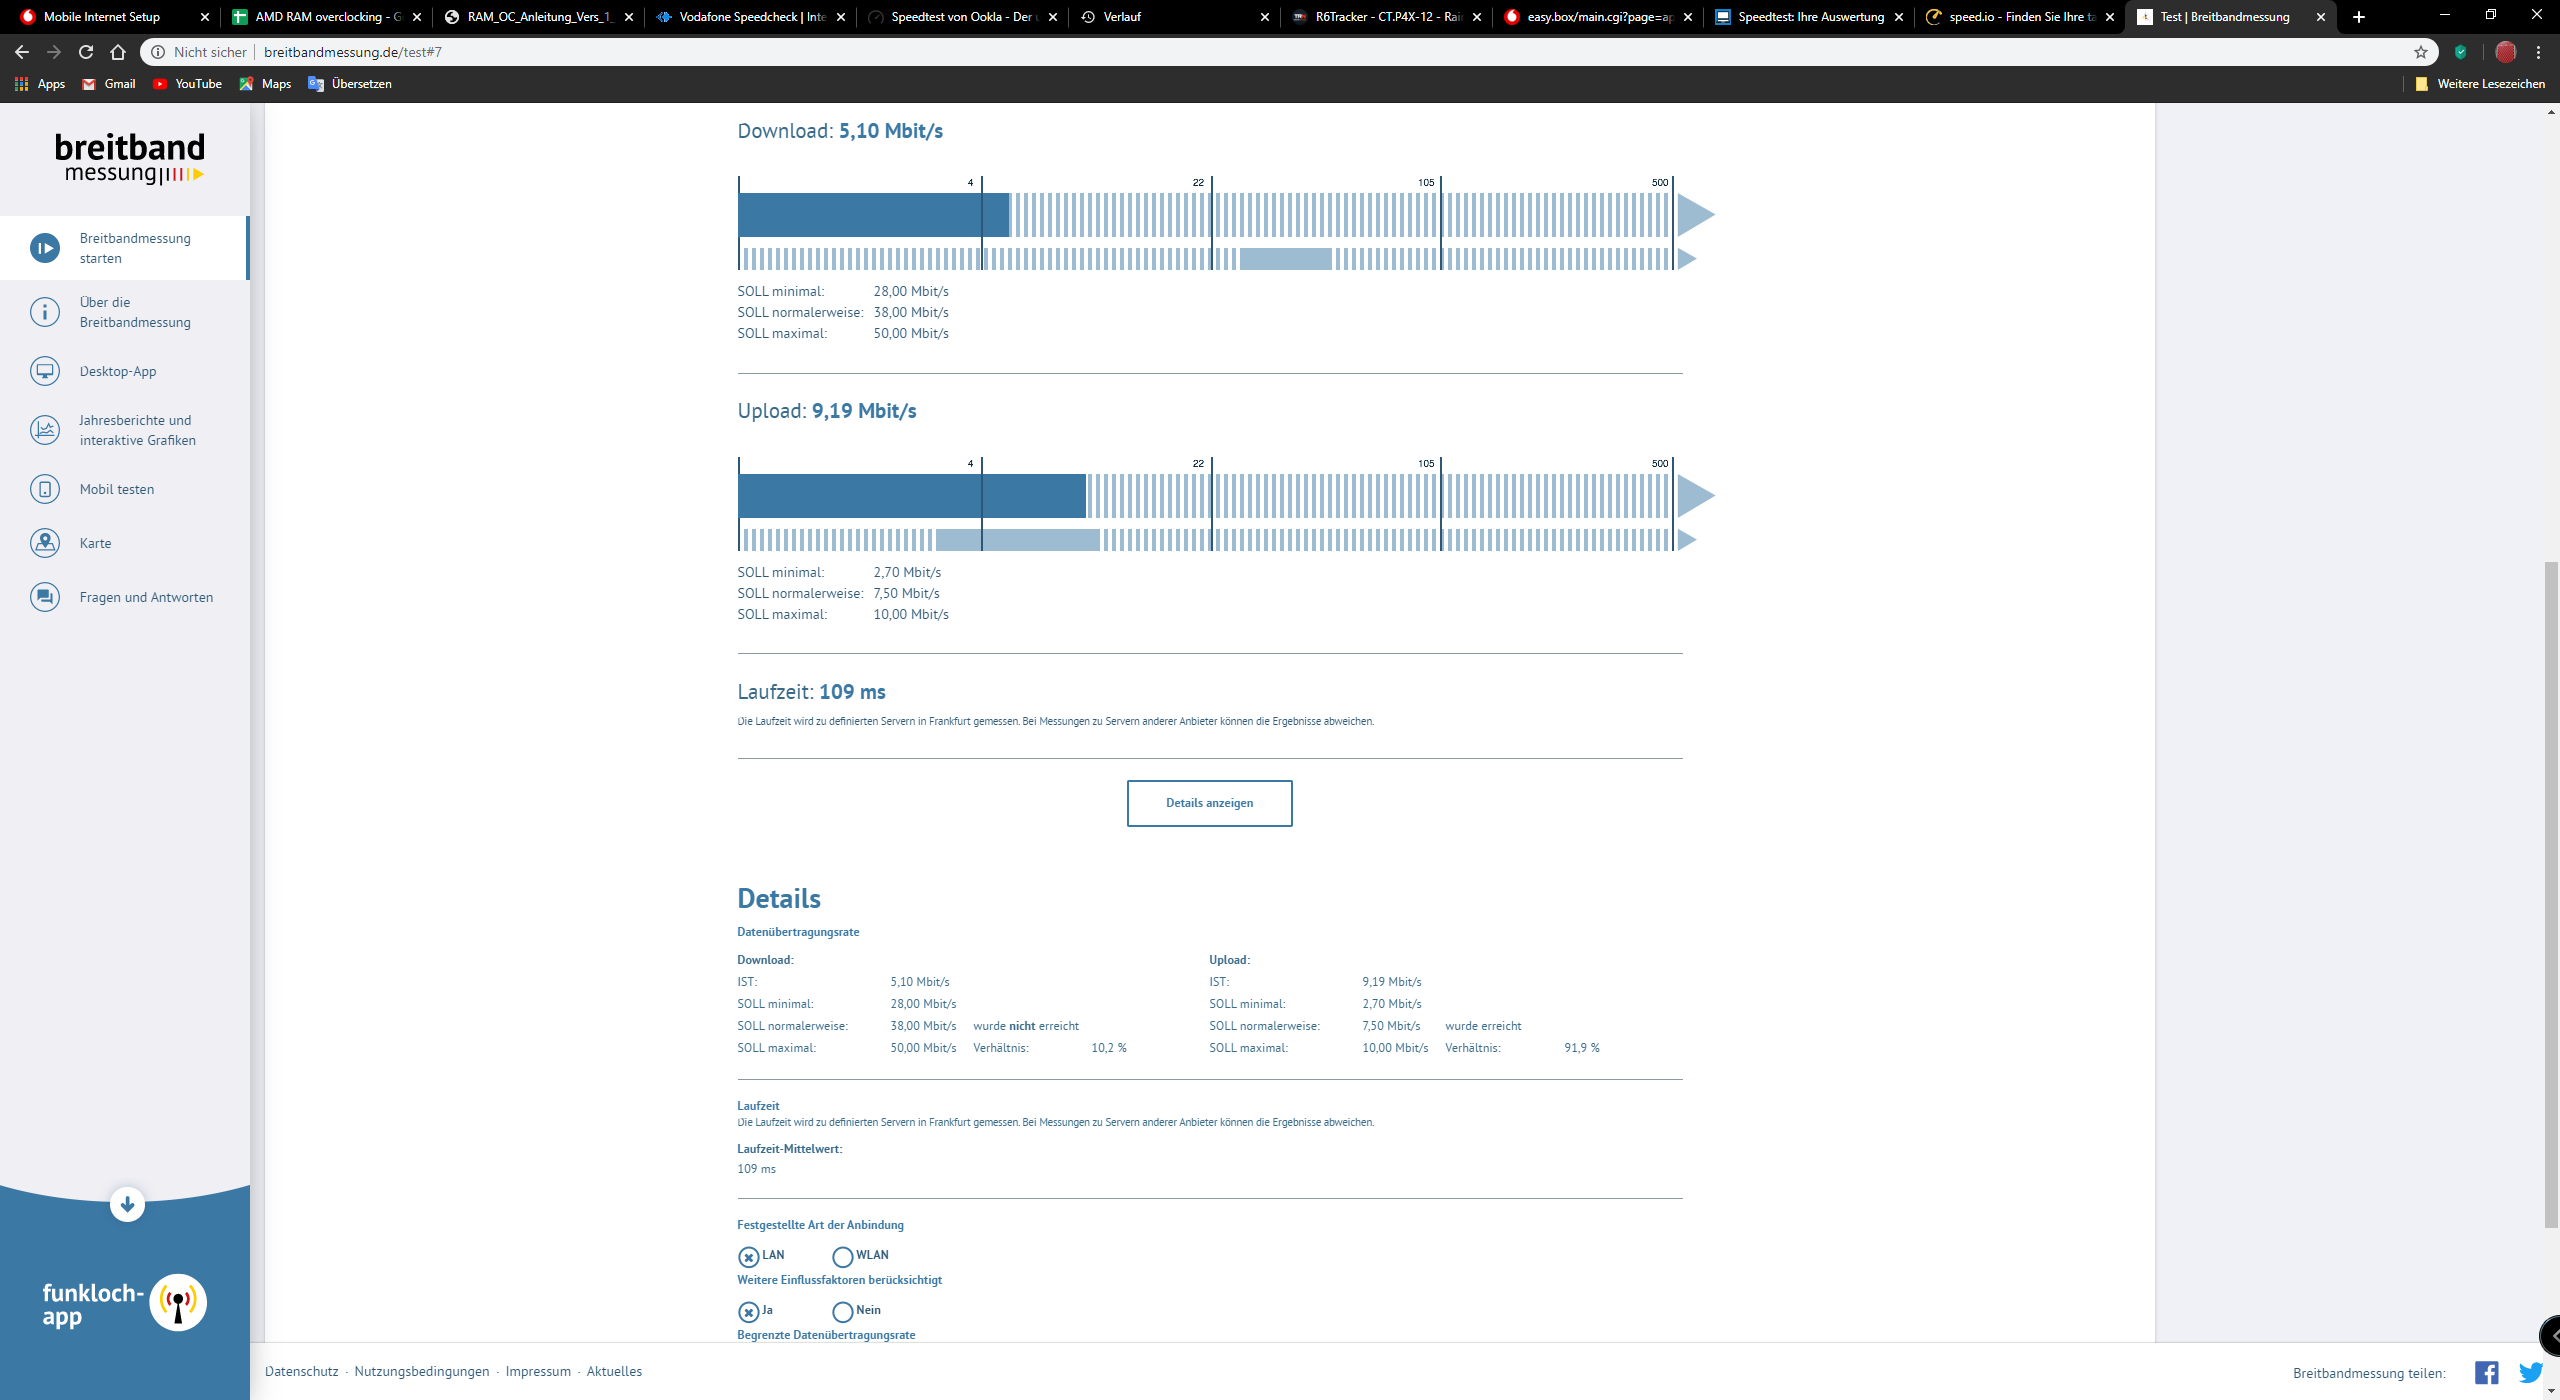Select the LAN radio button
Viewport: 2560px width, 1400px height.
point(748,1257)
